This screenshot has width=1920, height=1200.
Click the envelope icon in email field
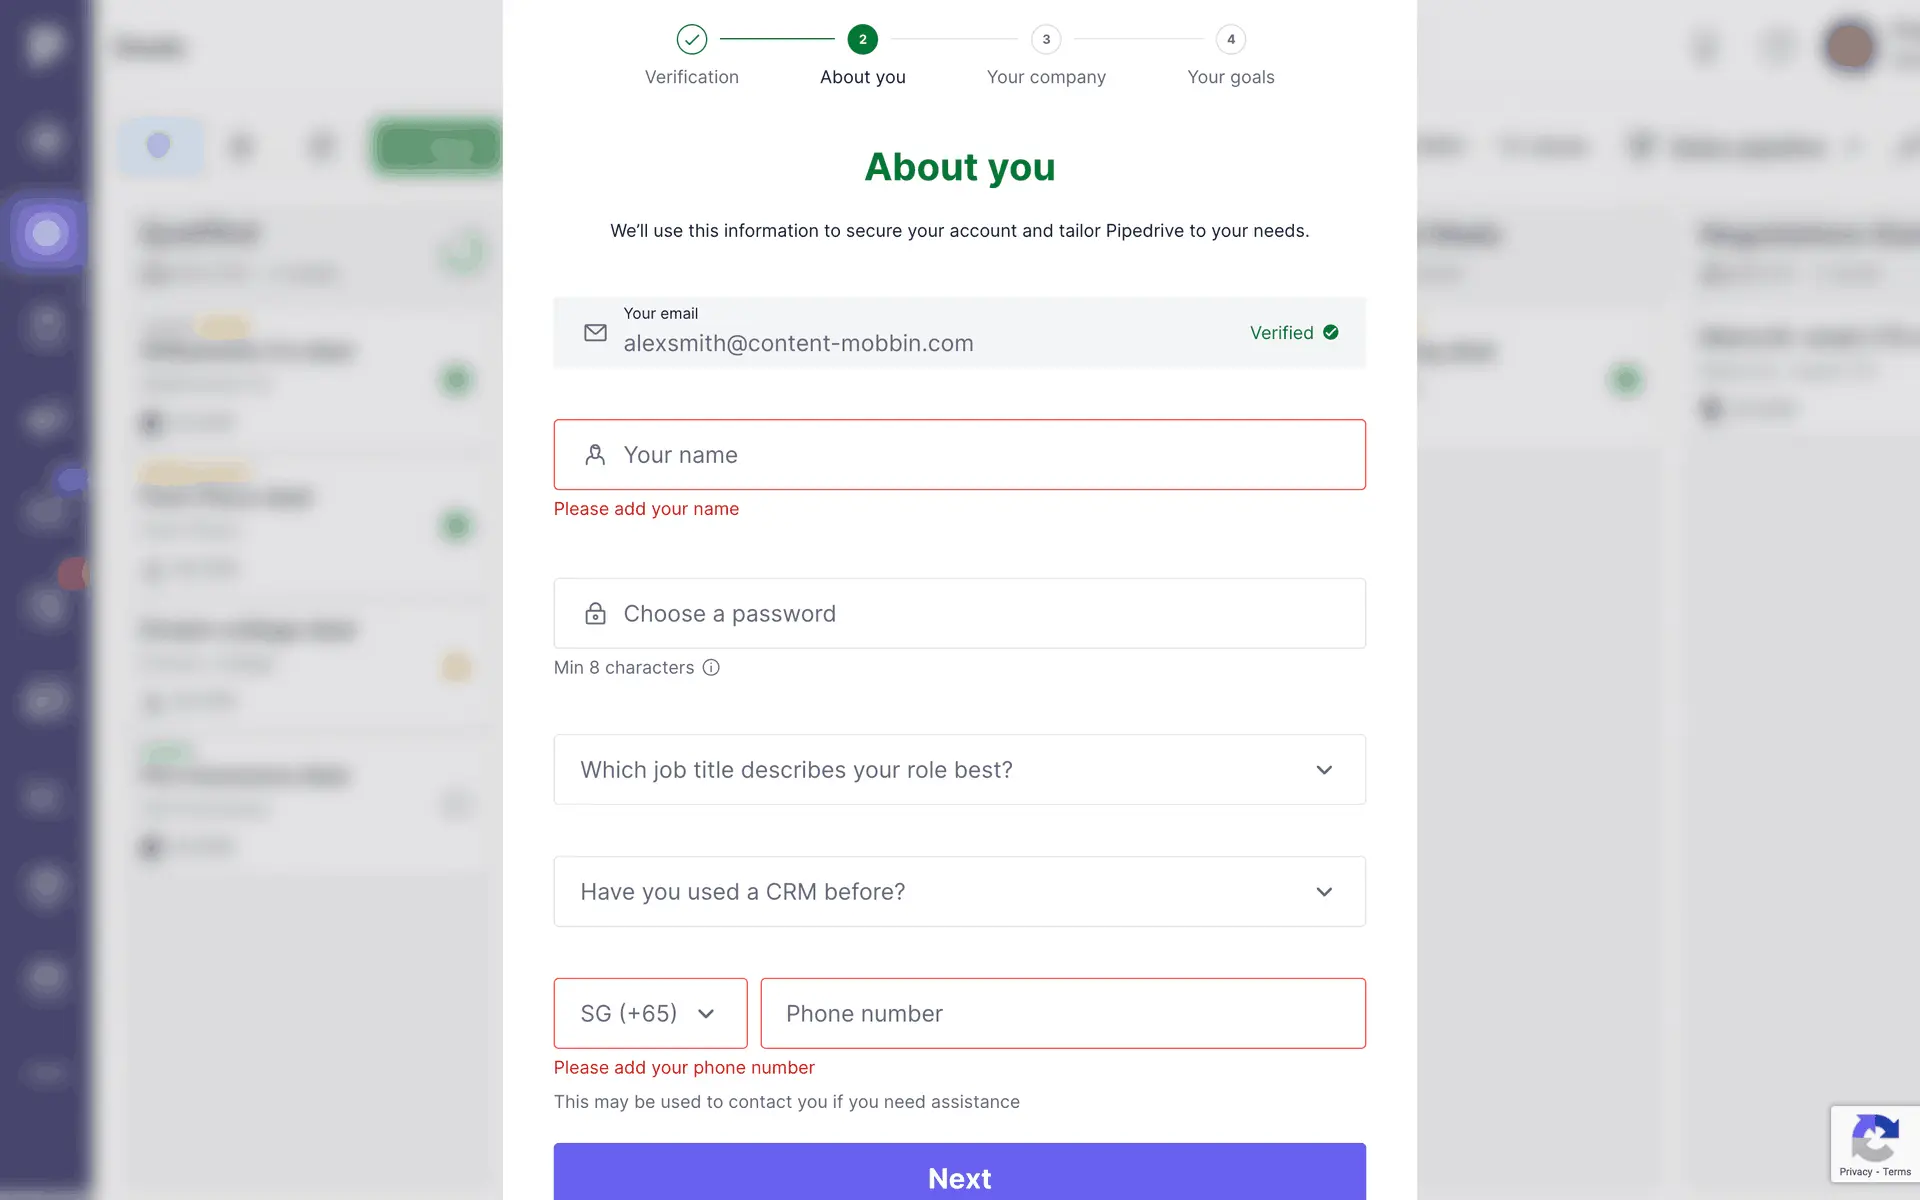point(595,333)
